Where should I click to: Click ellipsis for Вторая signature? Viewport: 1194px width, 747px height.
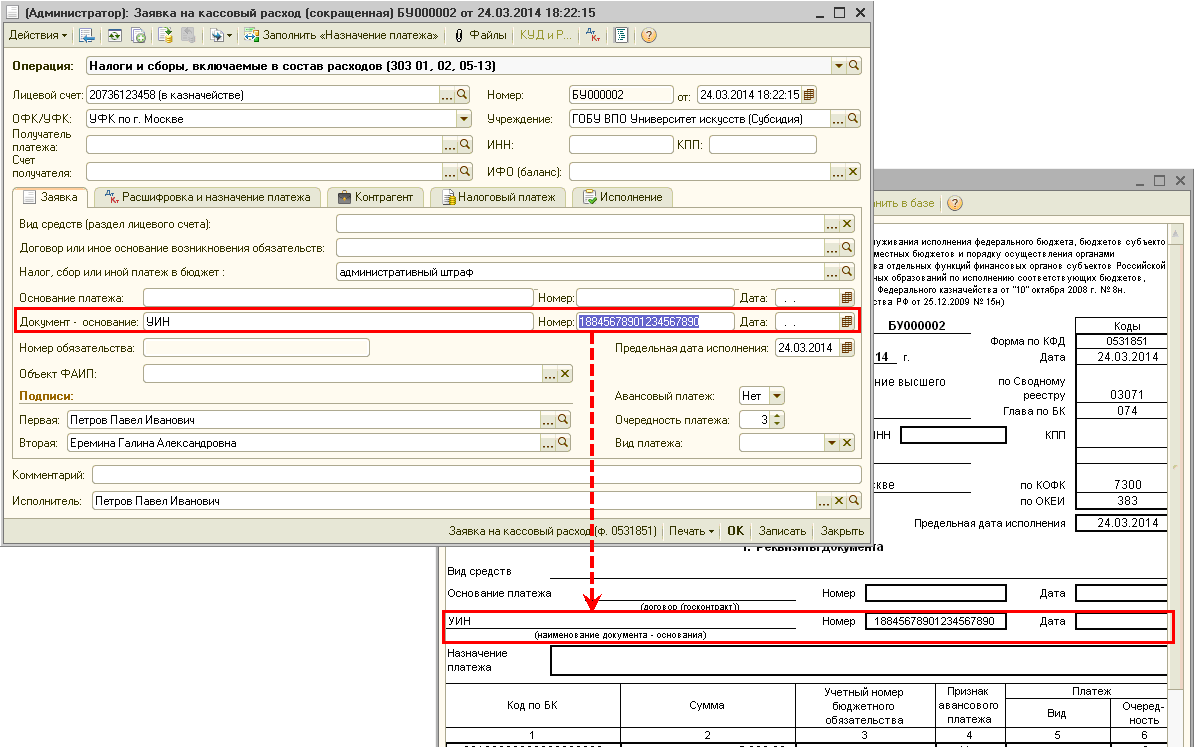(548, 443)
